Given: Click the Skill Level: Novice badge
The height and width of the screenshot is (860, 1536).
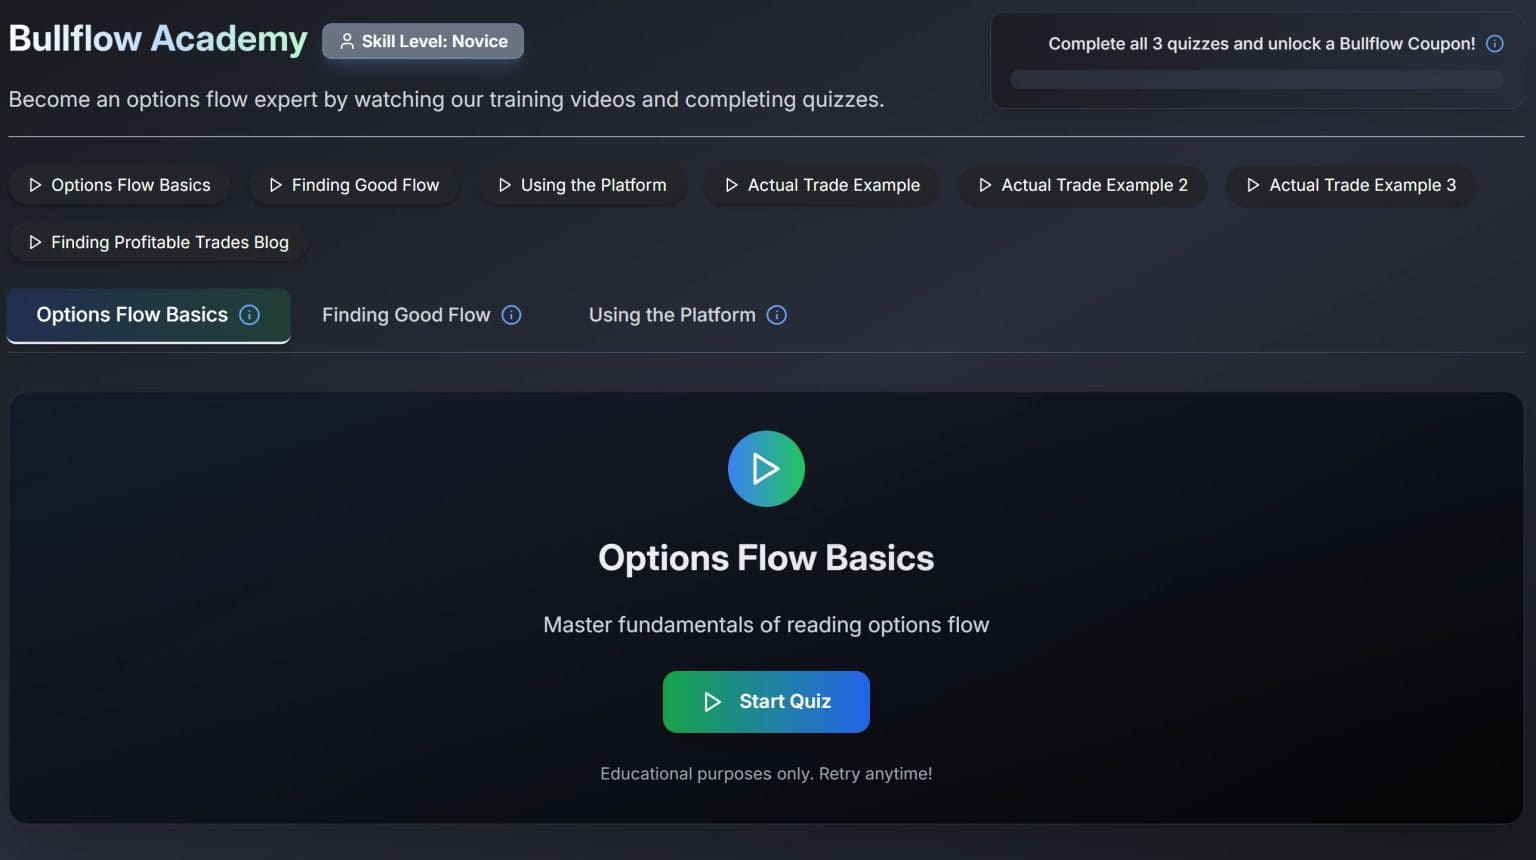Looking at the screenshot, I should (x=423, y=41).
